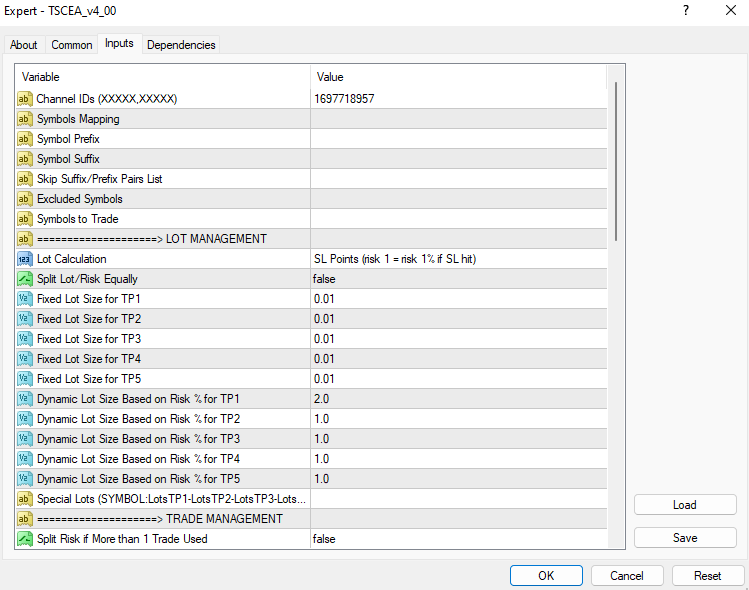Click the string icon beside Channel IDs
749x590 pixels.
pyautogui.click(x=25, y=99)
